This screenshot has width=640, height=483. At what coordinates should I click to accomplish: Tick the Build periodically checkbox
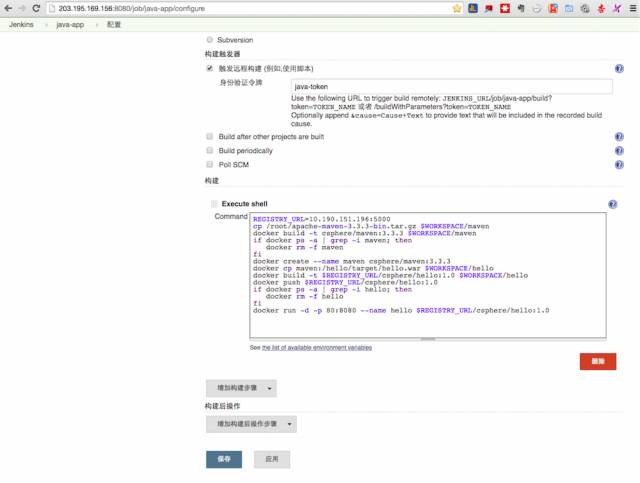tap(210, 151)
